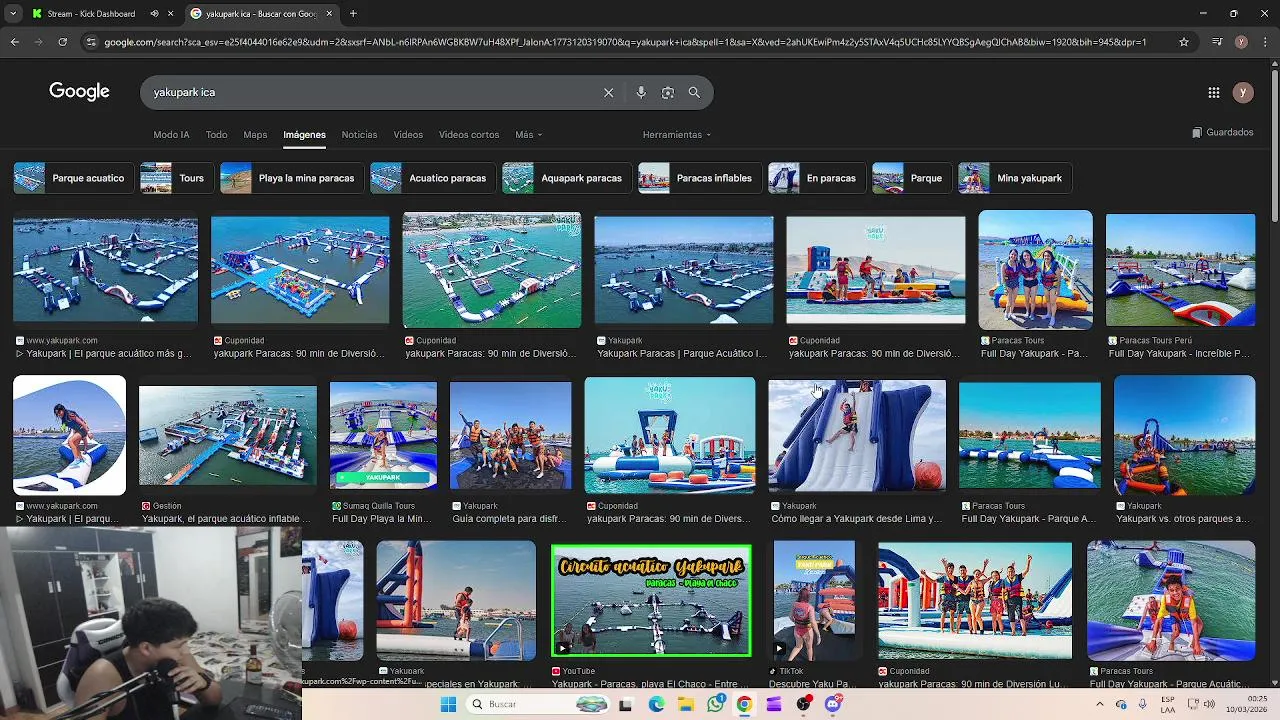The width and height of the screenshot is (1280, 720).
Task: Show hidden system tray icons
Action: point(1099,704)
